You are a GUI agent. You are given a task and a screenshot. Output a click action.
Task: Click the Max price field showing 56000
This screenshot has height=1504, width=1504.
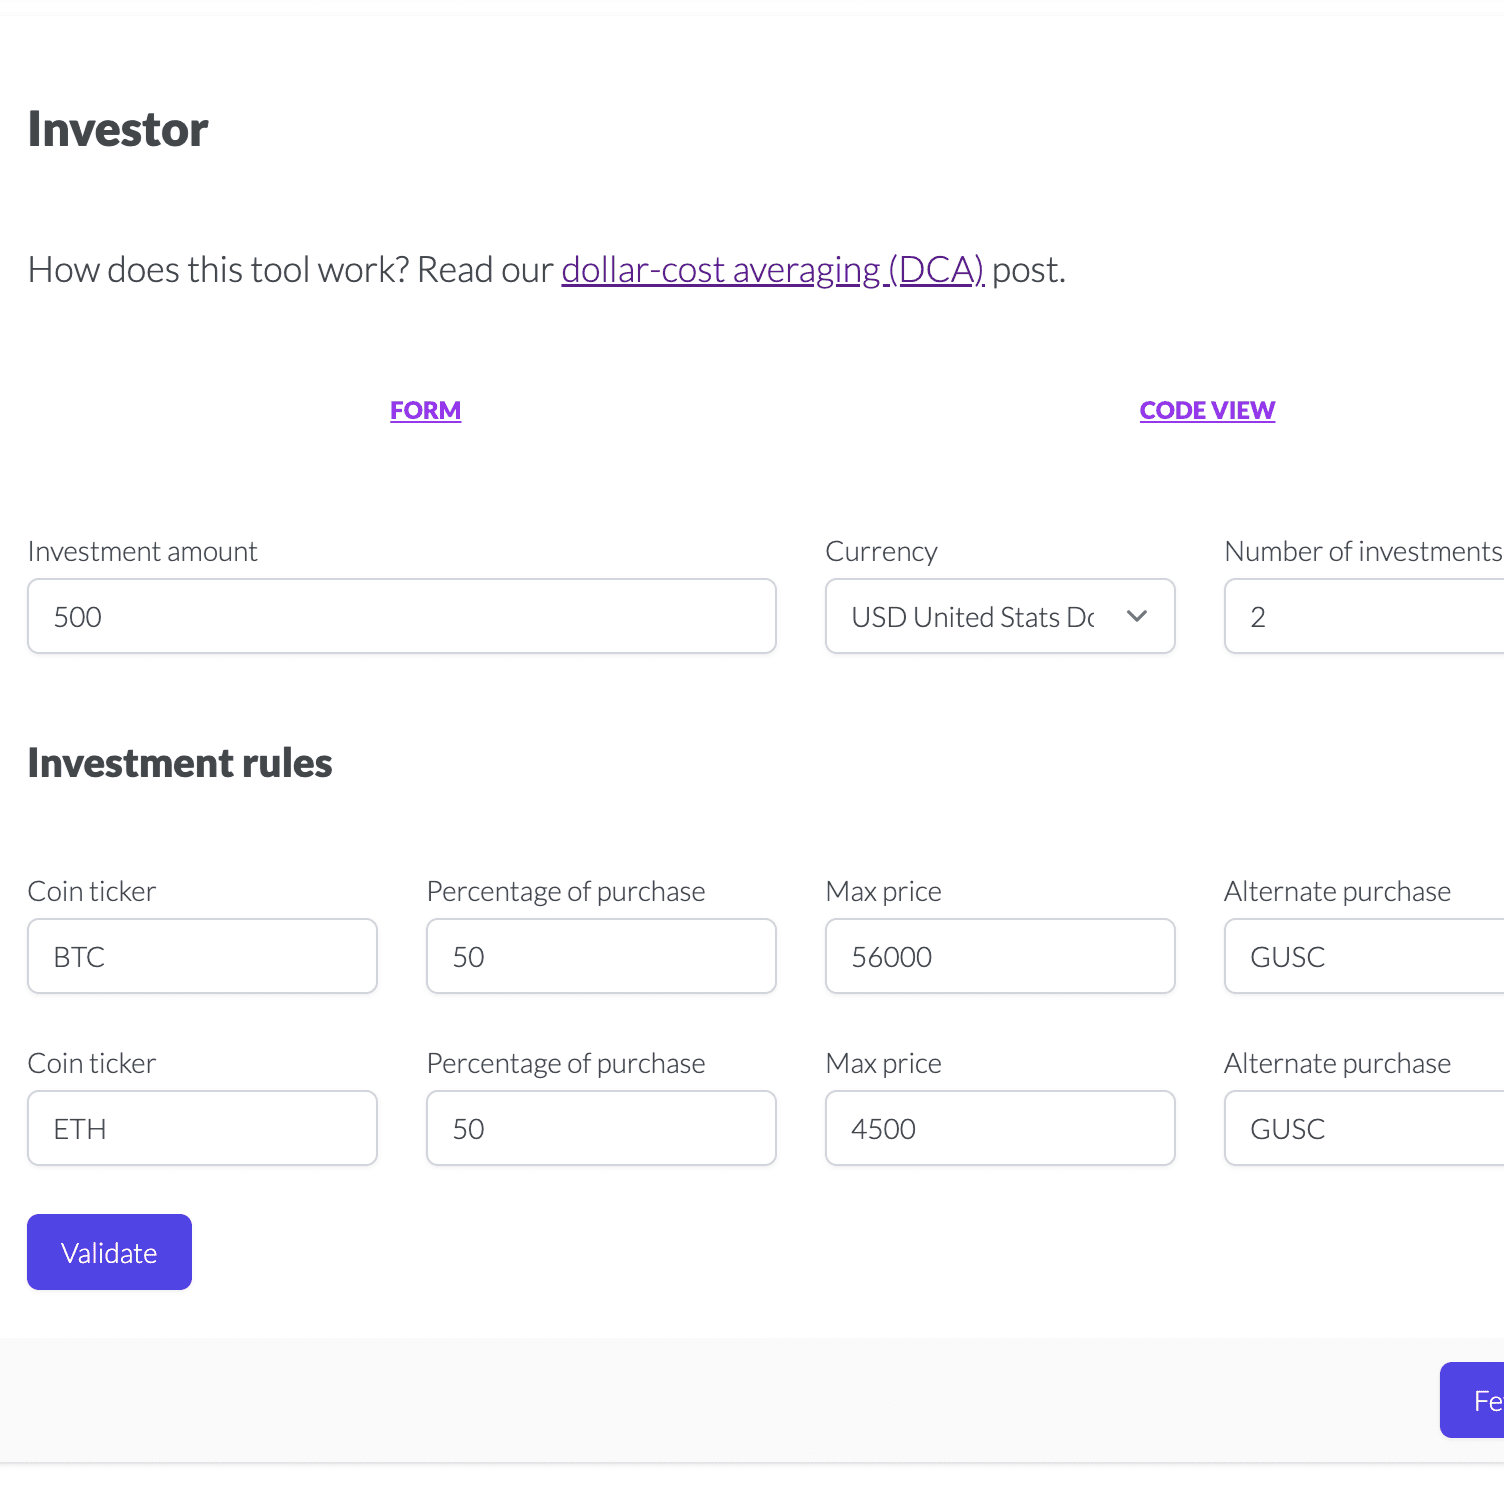pyautogui.click(x=1000, y=956)
